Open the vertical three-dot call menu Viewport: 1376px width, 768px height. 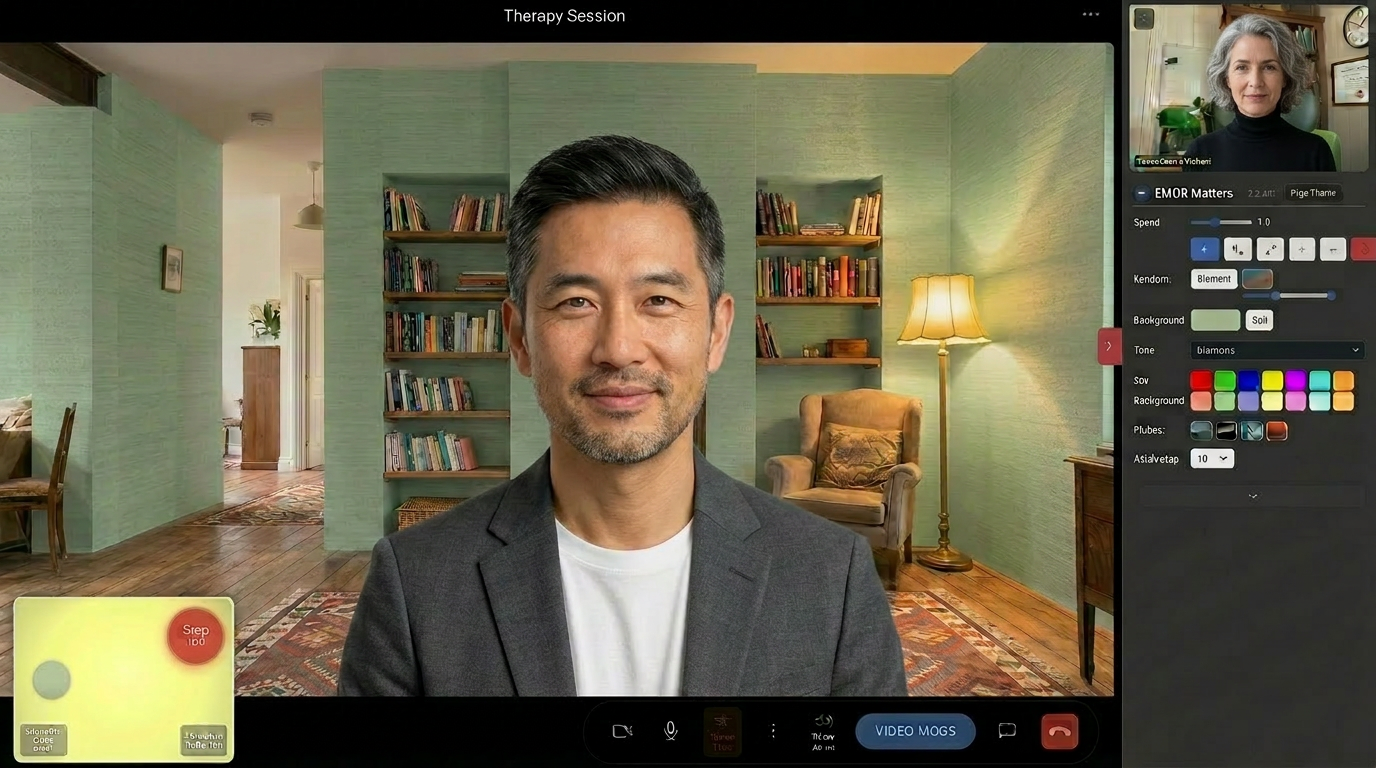(x=773, y=731)
